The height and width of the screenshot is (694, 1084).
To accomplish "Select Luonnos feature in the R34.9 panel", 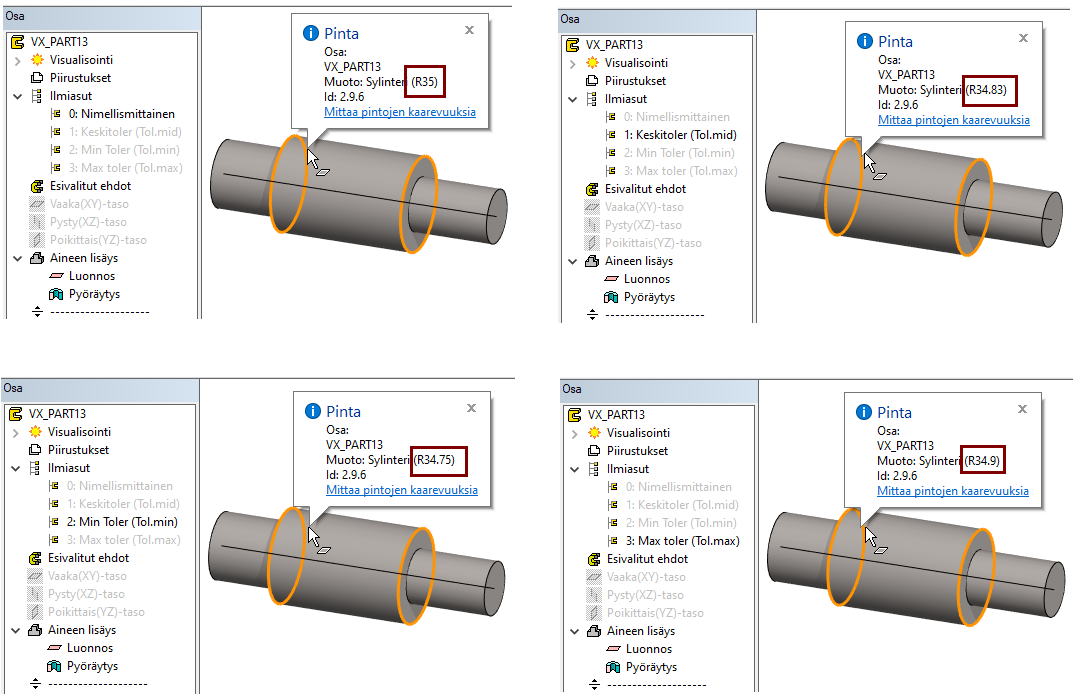I will coord(649,649).
